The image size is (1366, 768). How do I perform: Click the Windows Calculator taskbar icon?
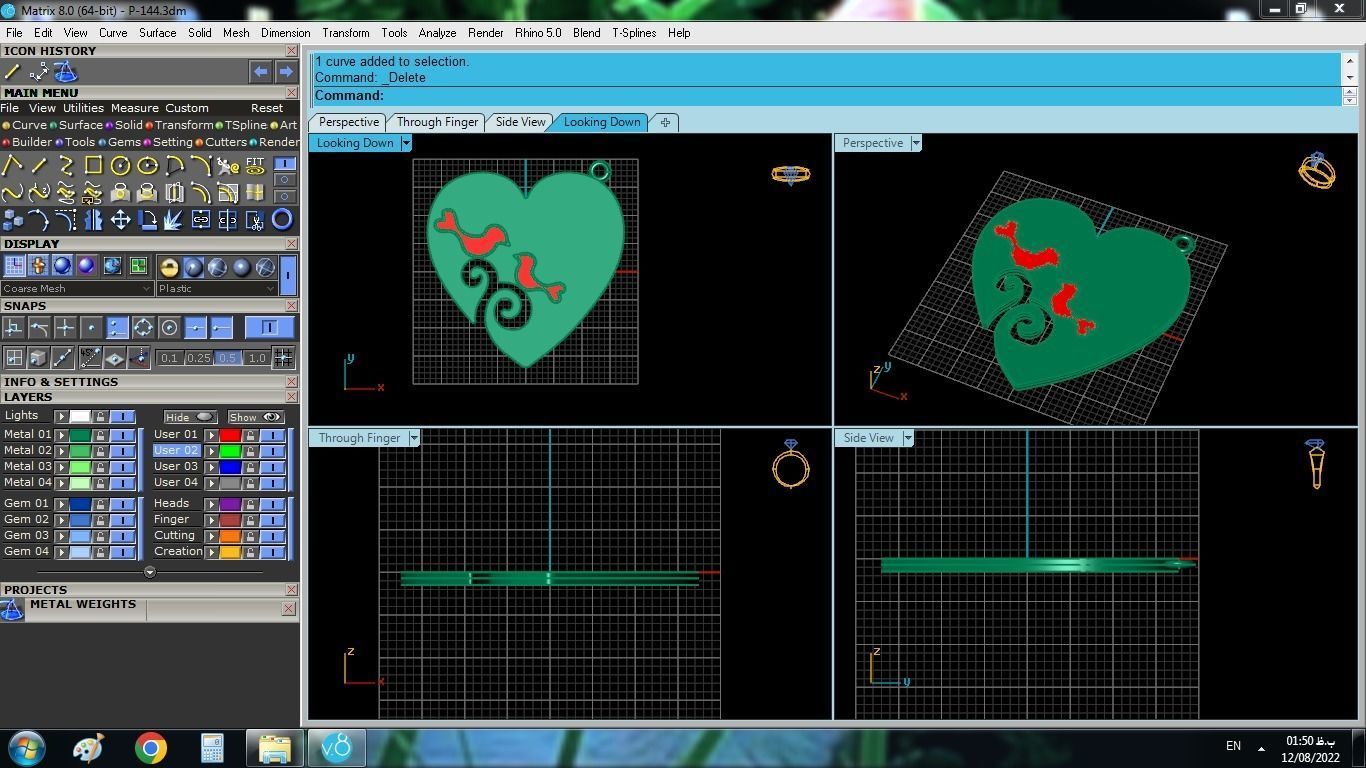coord(212,748)
